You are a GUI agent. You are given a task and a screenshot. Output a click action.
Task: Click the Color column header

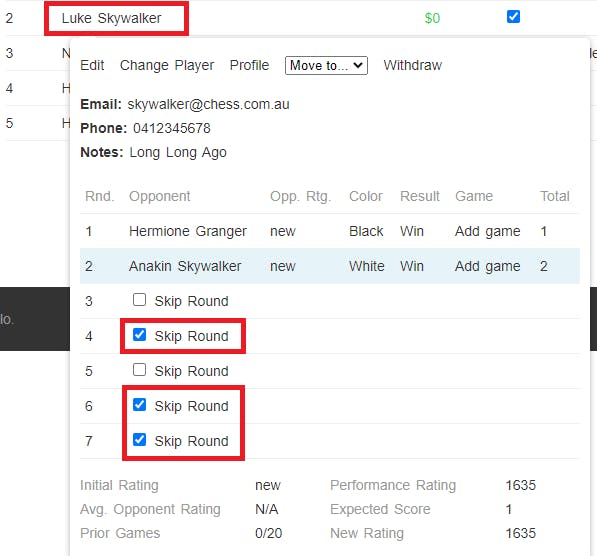(x=366, y=196)
